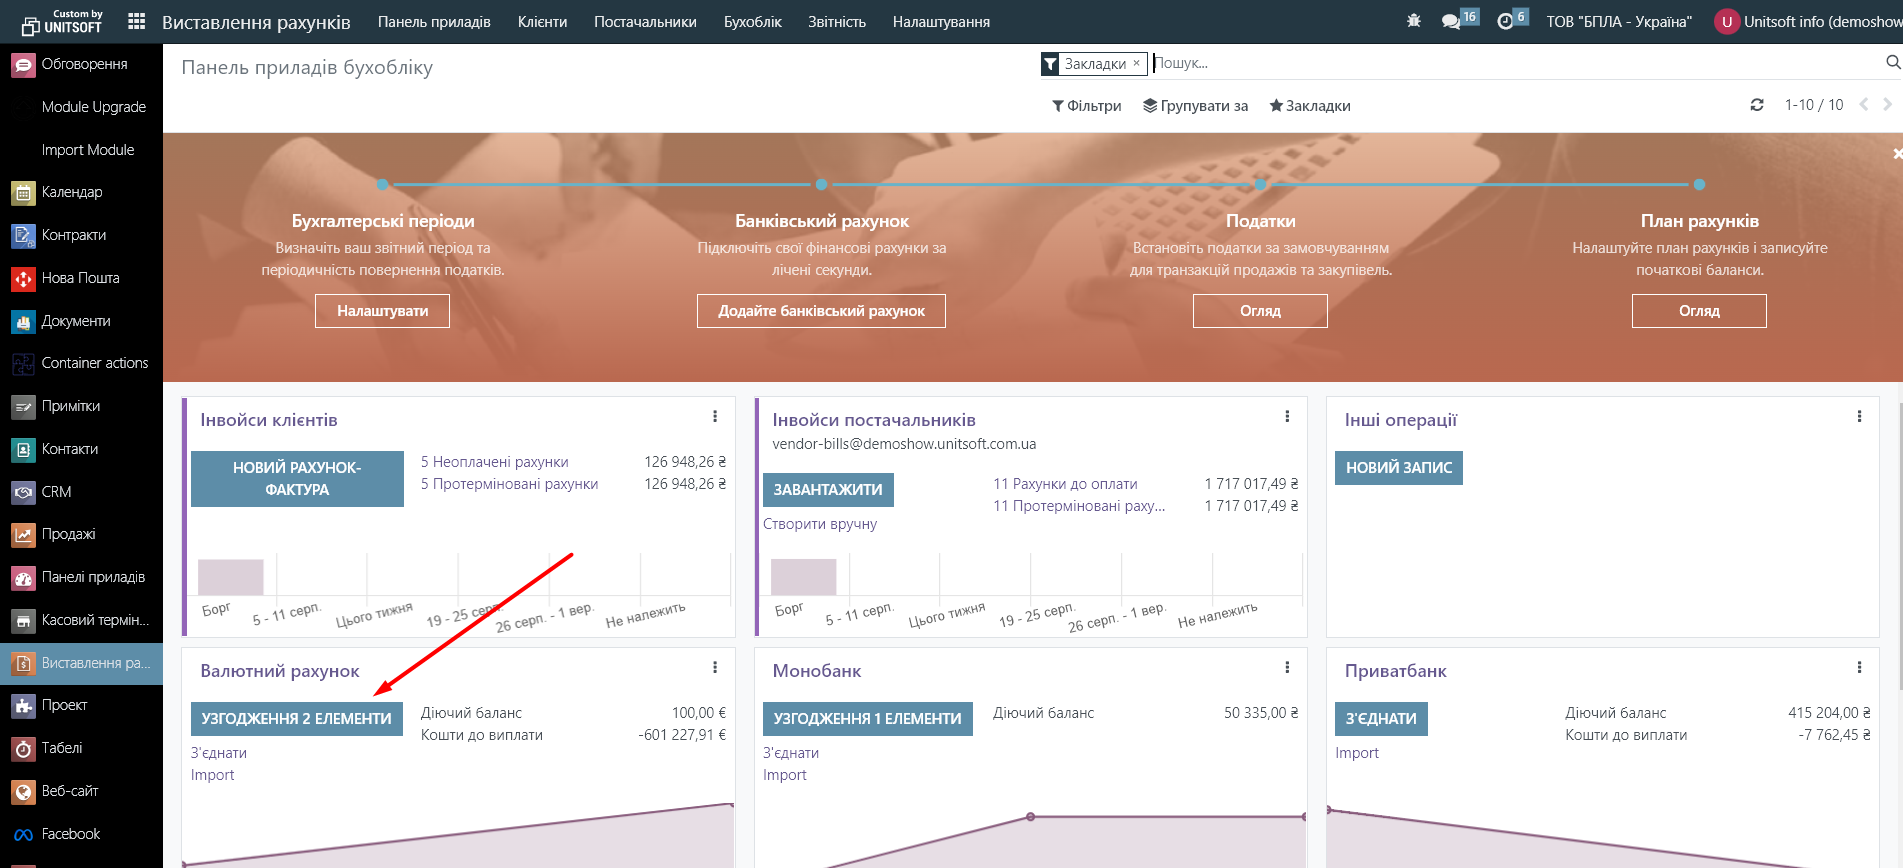Open CRM from the sidebar
1903x868 pixels.
pos(56,492)
